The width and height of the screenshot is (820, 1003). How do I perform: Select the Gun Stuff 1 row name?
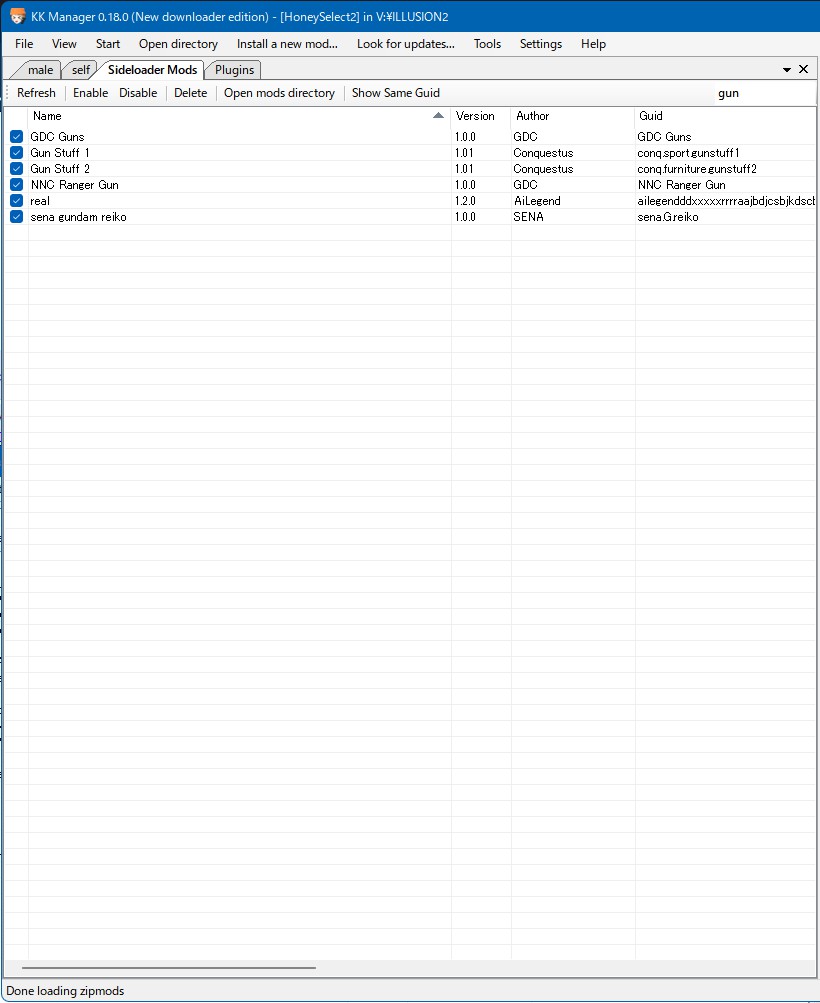click(x=59, y=152)
